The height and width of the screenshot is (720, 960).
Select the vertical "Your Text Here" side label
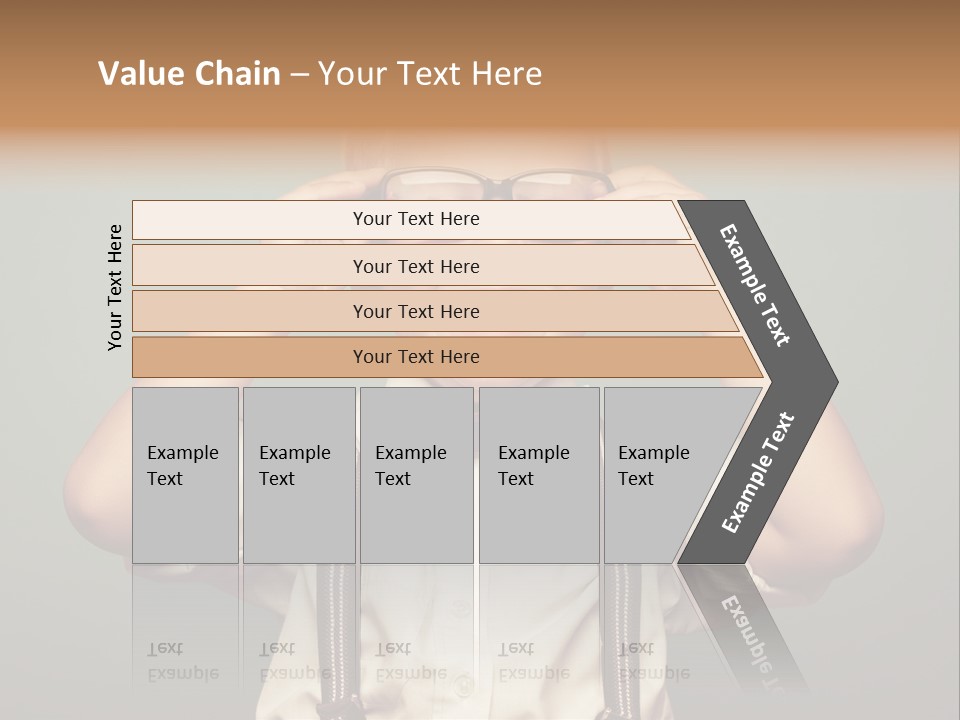(115, 287)
